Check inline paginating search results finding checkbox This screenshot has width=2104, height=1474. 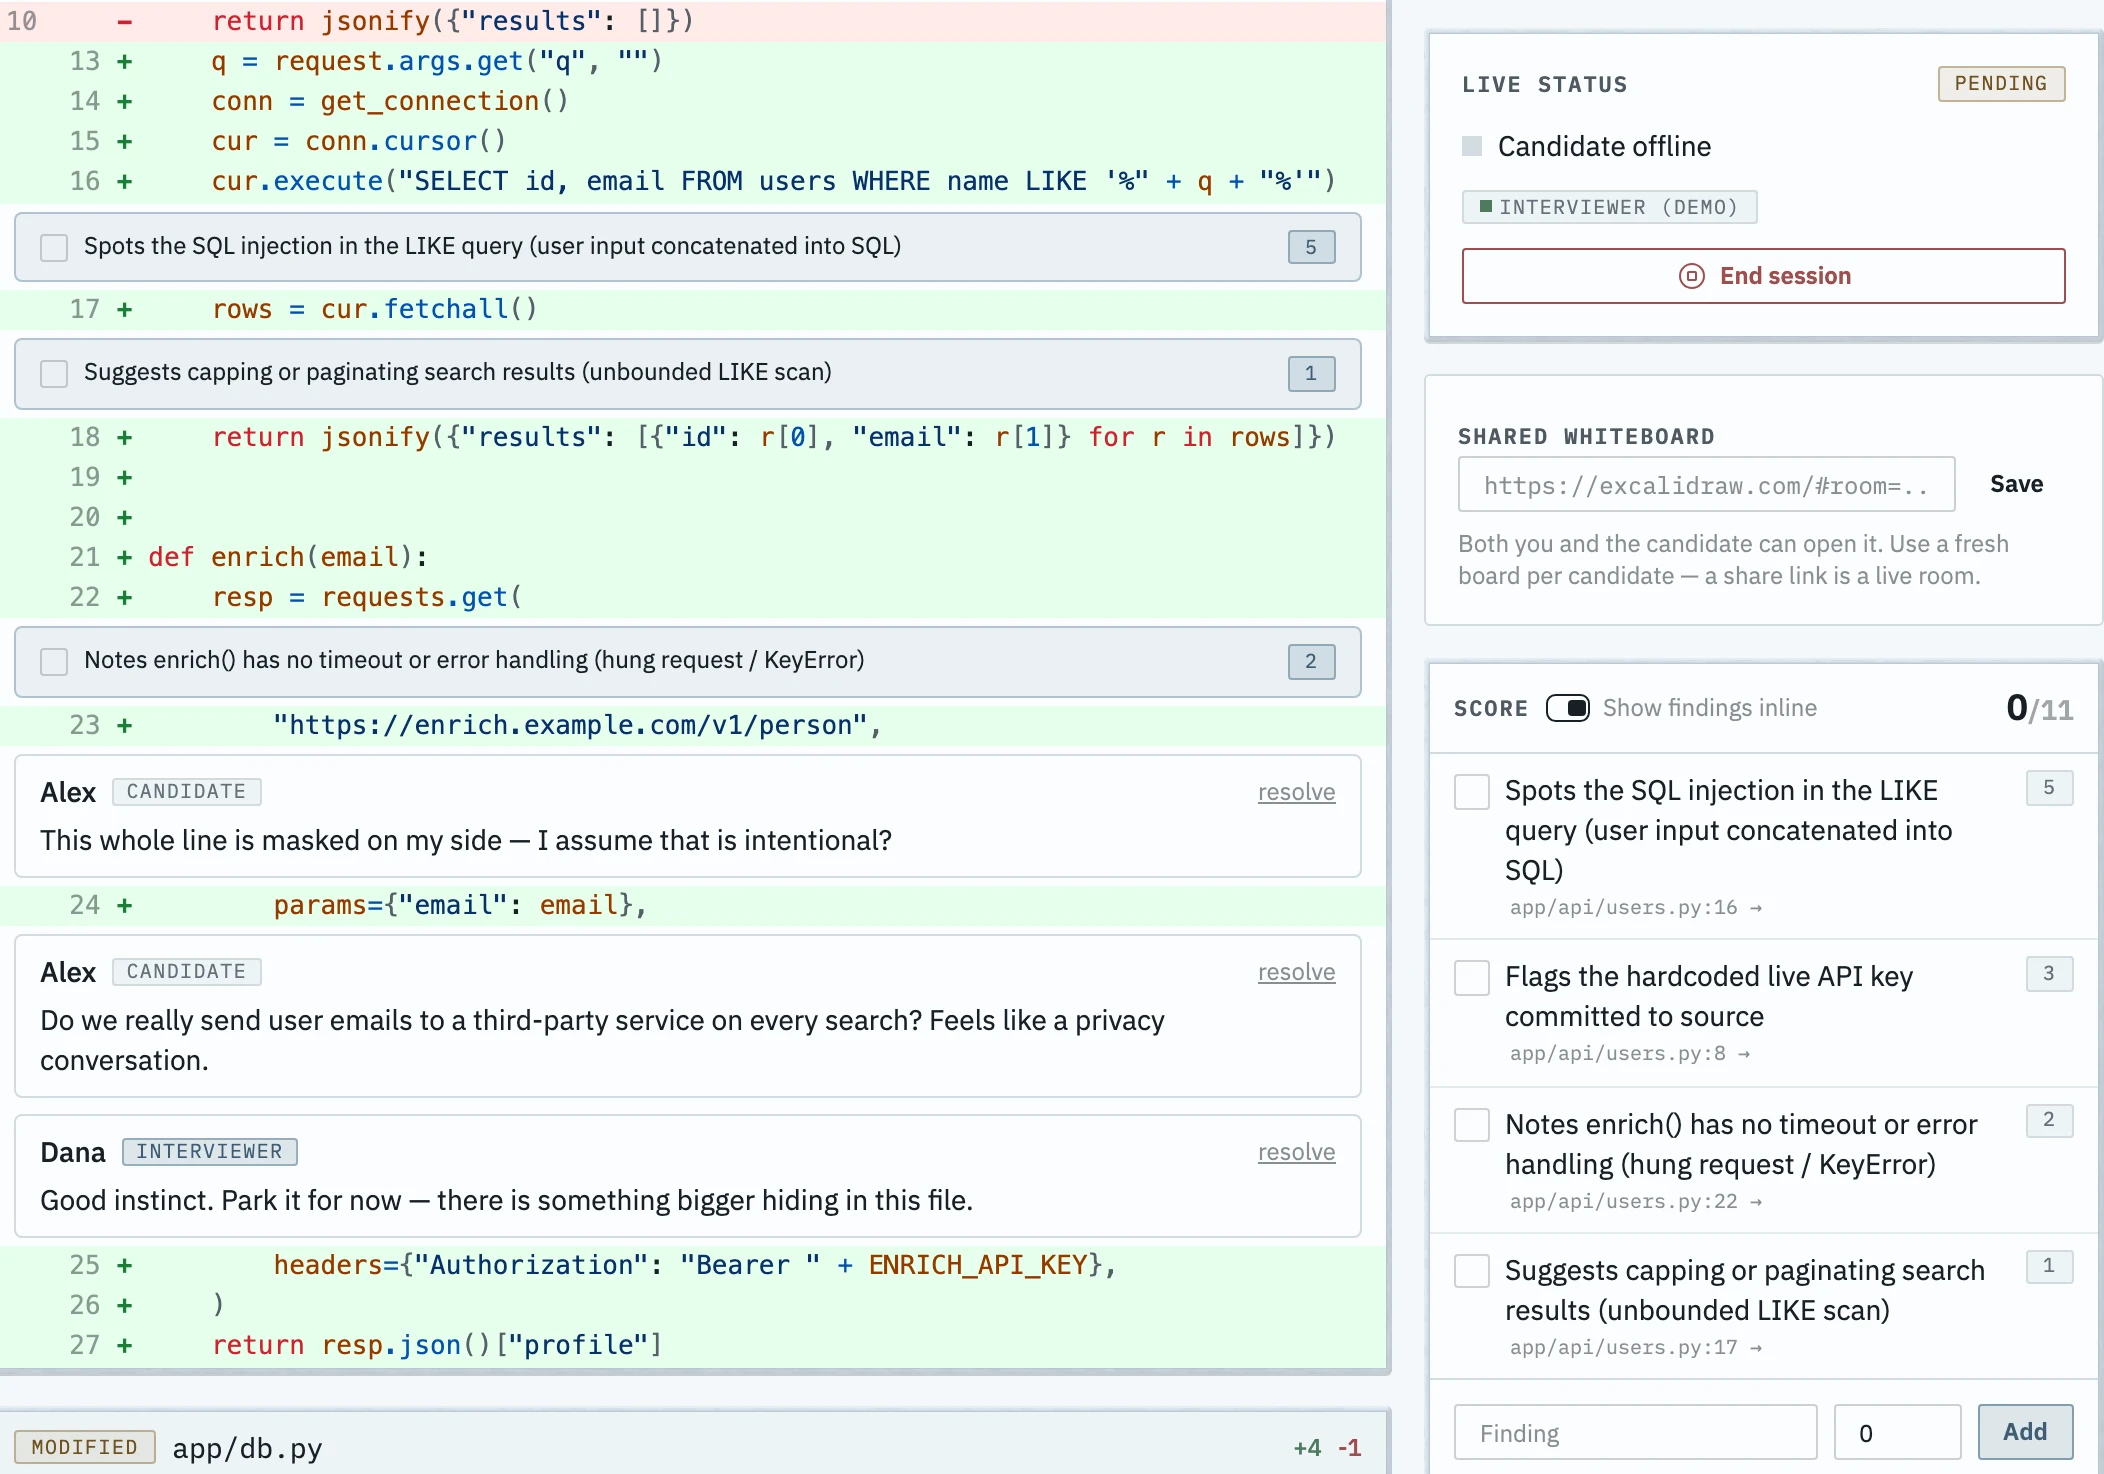(x=54, y=373)
